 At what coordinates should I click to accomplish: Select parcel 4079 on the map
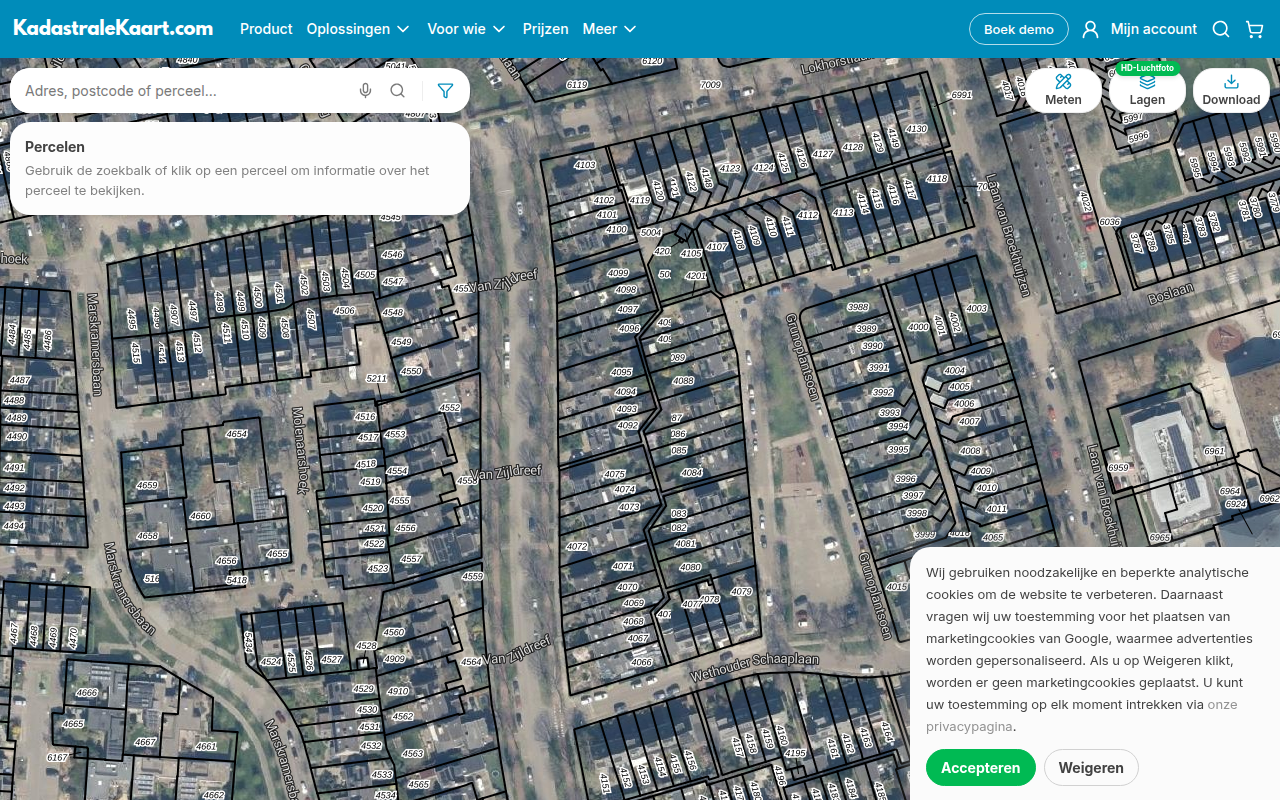[741, 592]
